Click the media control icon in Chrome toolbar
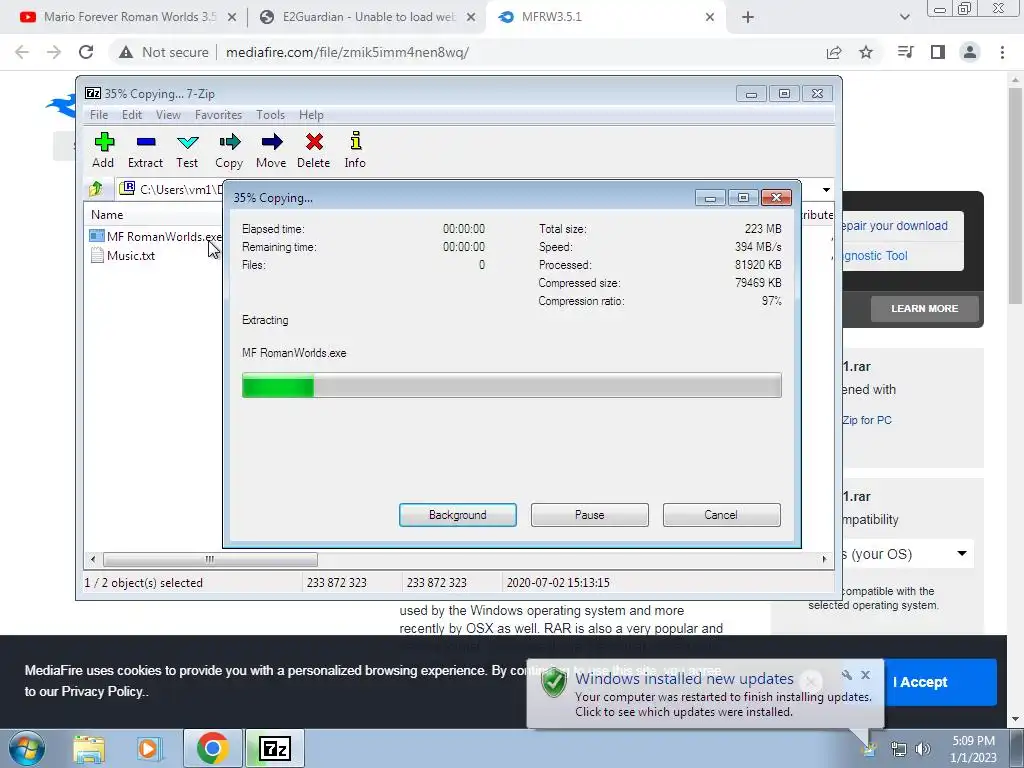The image size is (1024, 768). point(905,52)
